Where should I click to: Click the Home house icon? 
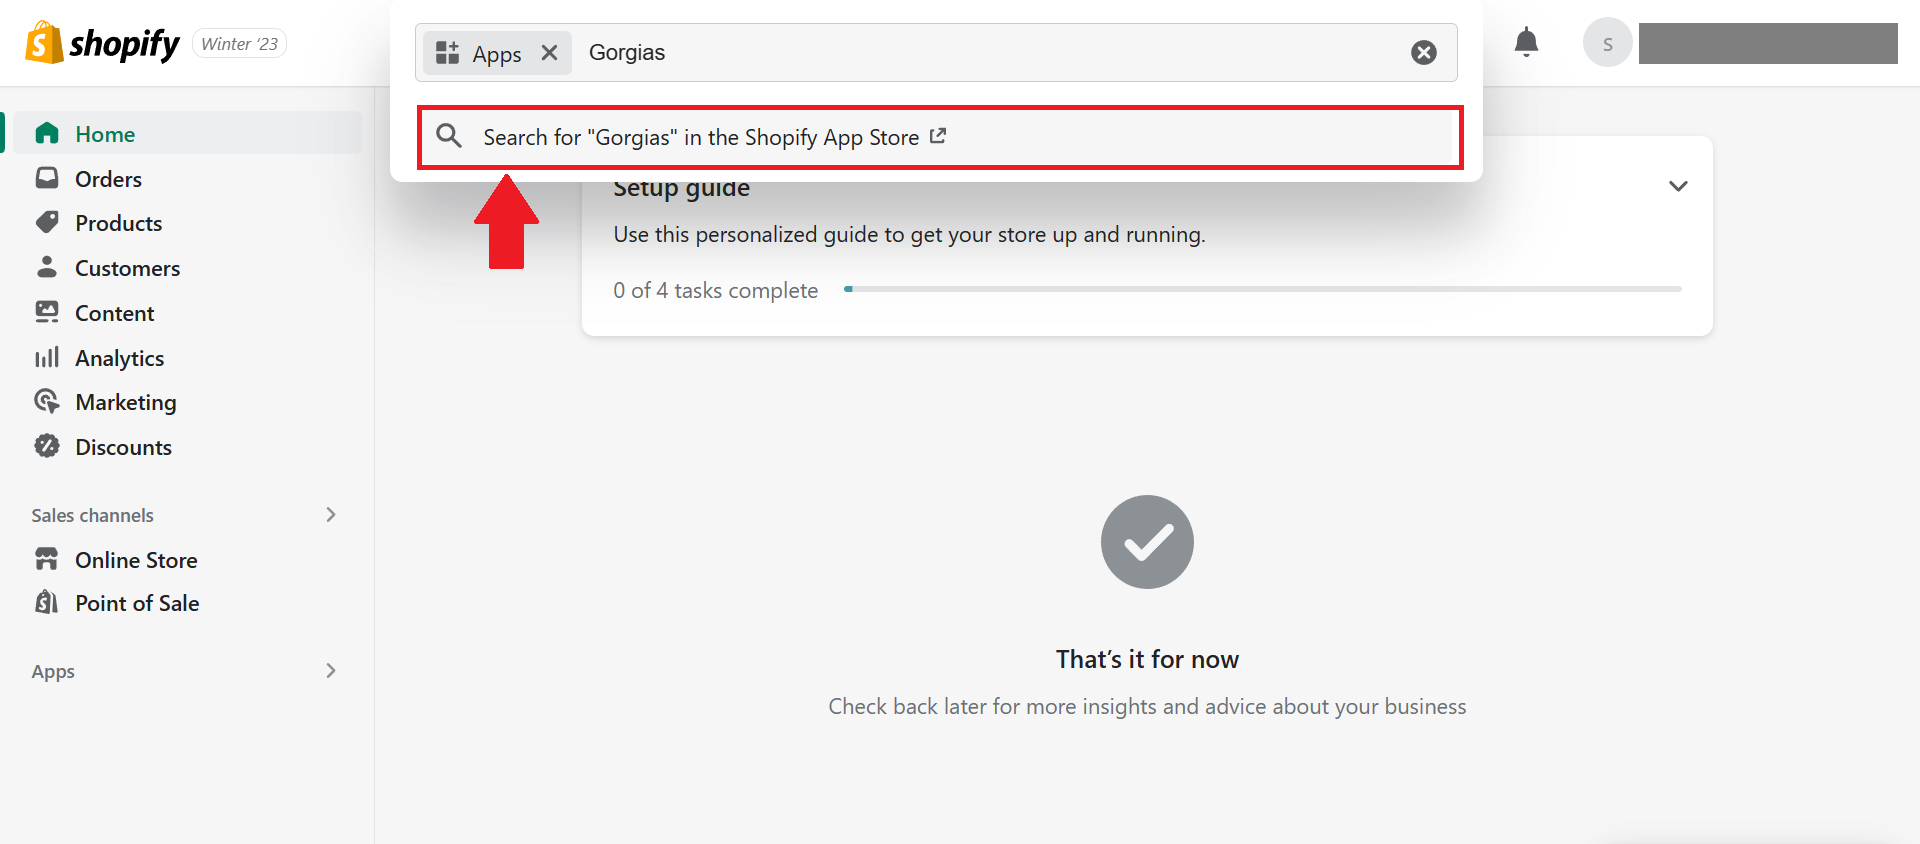tap(47, 134)
